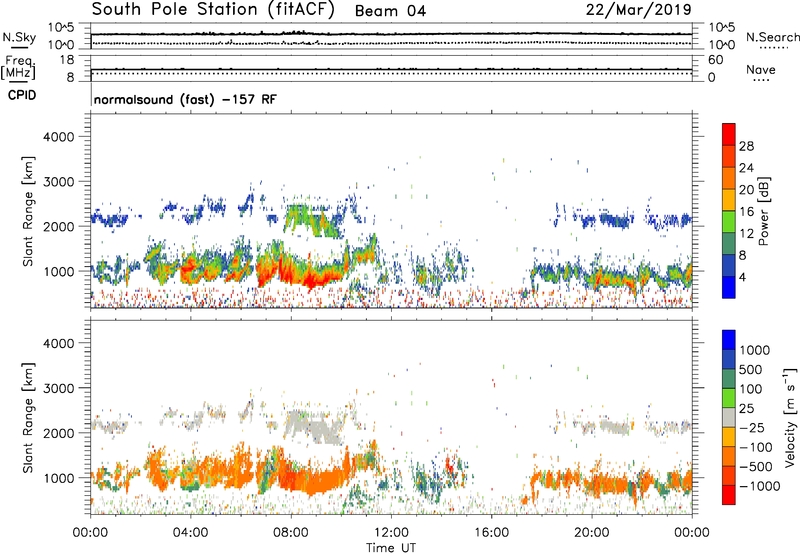Click the "08:00" time axis tick label

pyautogui.click(x=291, y=533)
